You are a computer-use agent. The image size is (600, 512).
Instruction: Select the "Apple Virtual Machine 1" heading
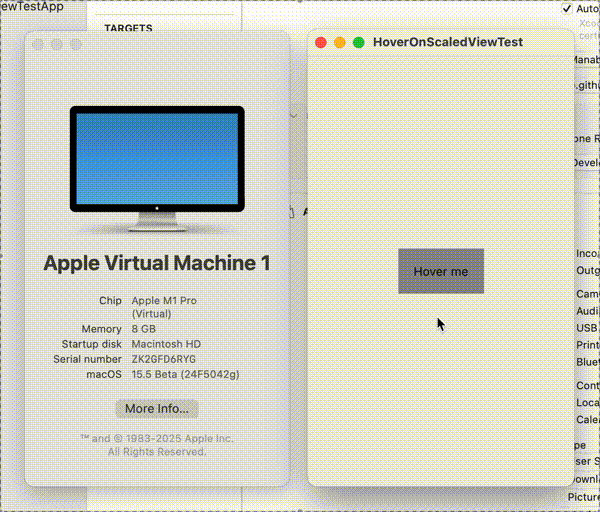(157, 263)
